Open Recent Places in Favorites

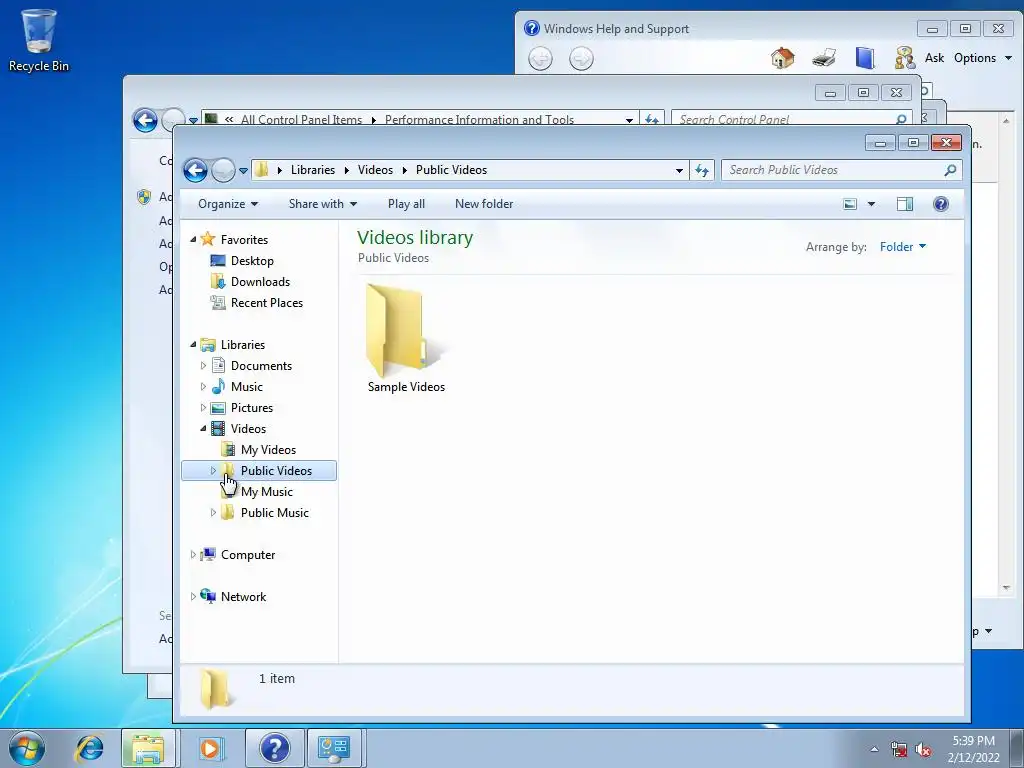coord(266,302)
